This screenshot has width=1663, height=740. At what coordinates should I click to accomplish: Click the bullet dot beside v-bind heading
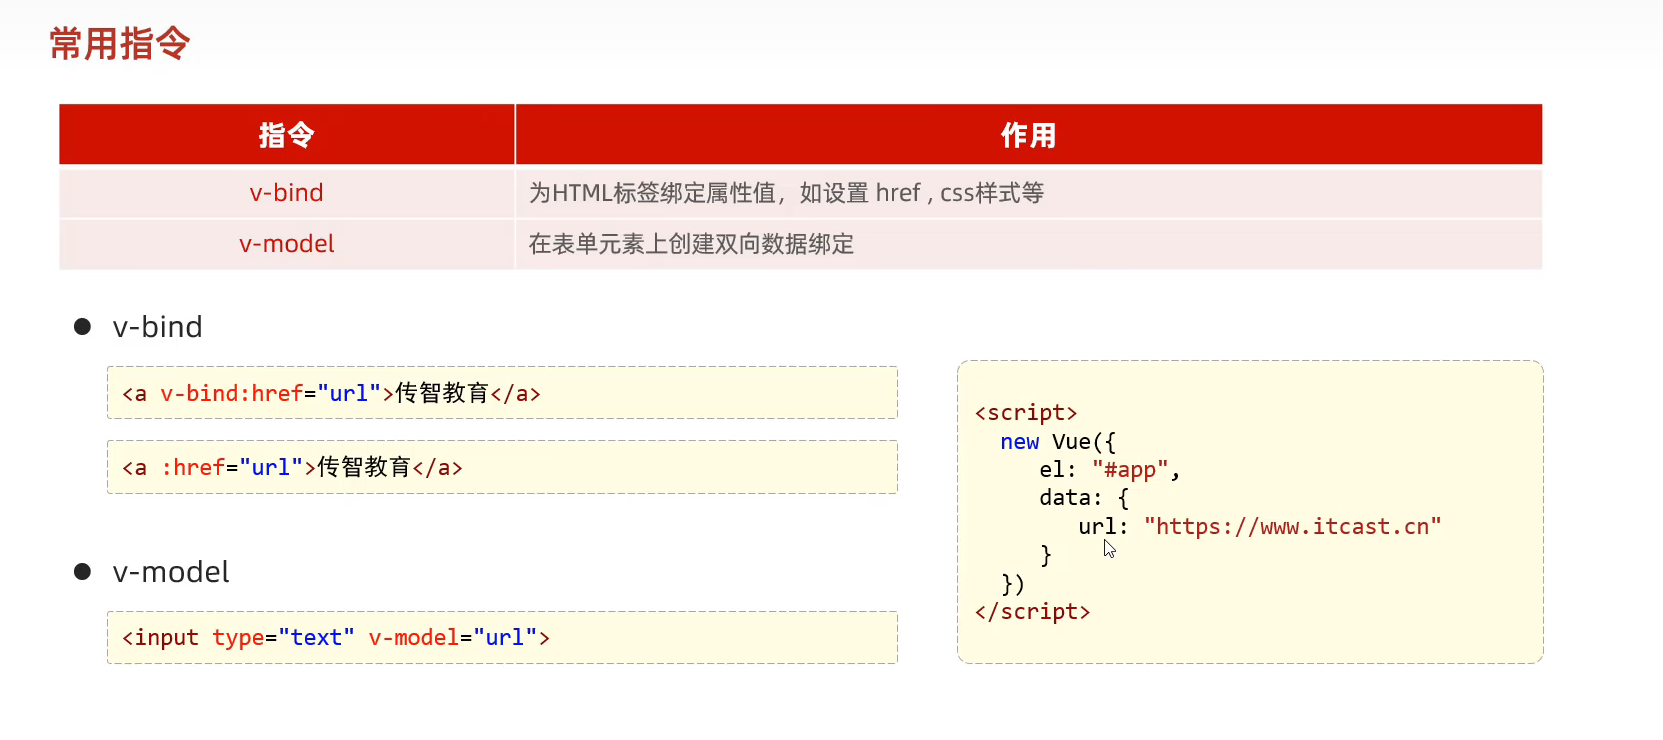click(83, 327)
